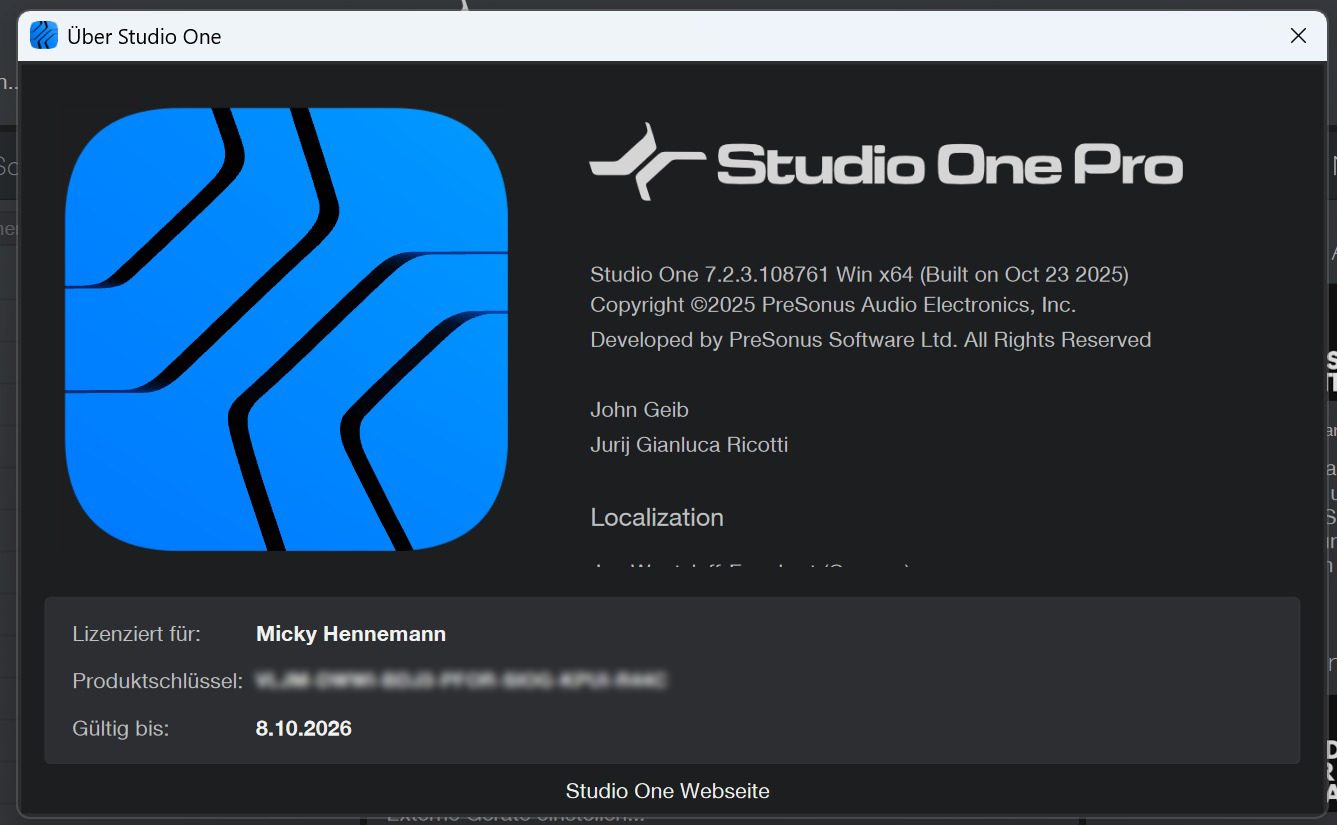This screenshot has height=825, width=1337.
Task: Open the Studio One Webseite link
Action: (667, 791)
